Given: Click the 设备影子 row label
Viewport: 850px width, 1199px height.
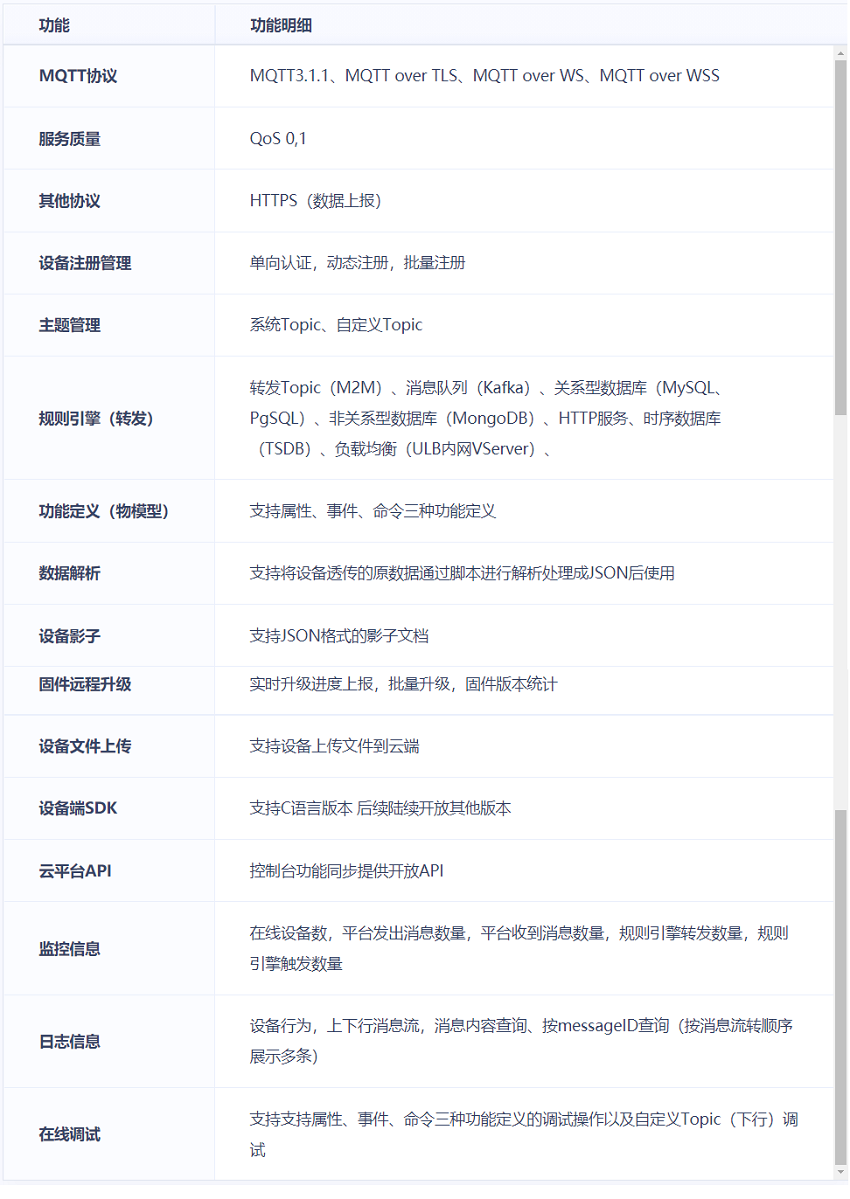Looking at the screenshot, I should pos(70,636).
